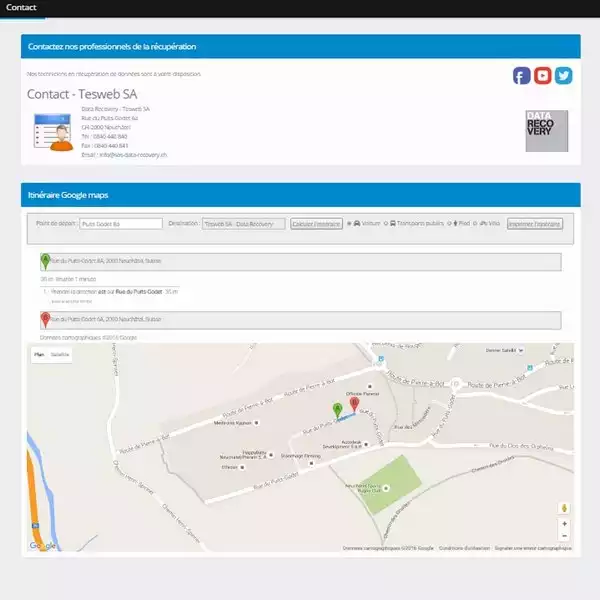Zoom in the map with plus button
Viewport: 600px width, 600px height.
564,523
